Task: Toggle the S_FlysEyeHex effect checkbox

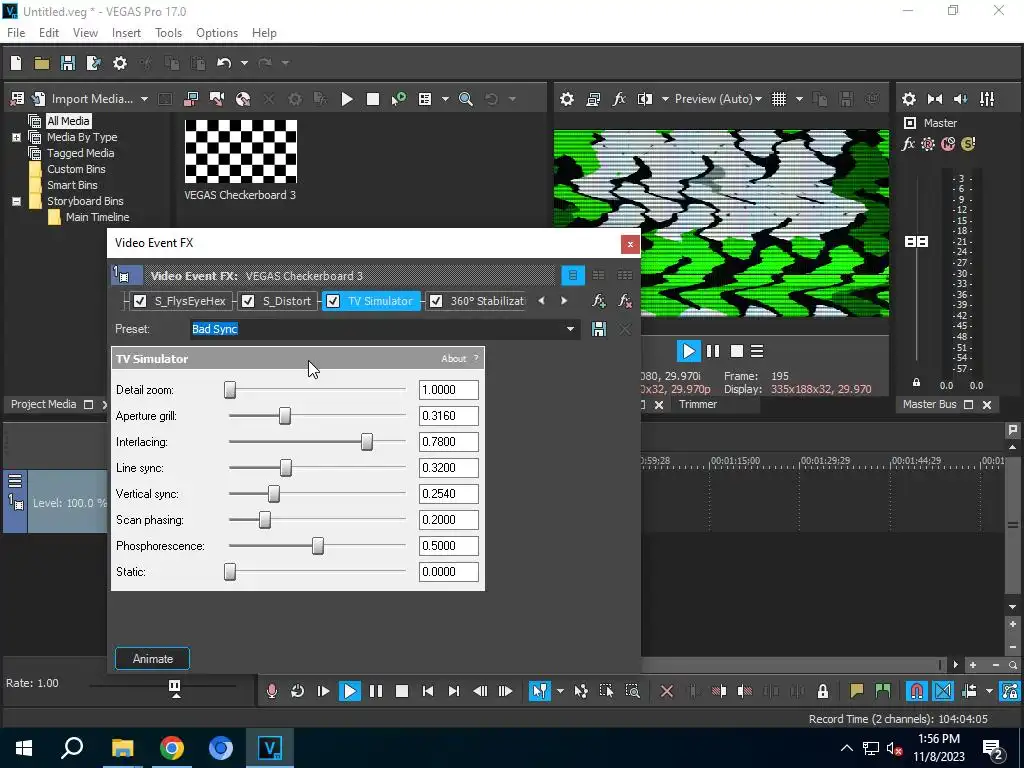Action: [140, 301]
